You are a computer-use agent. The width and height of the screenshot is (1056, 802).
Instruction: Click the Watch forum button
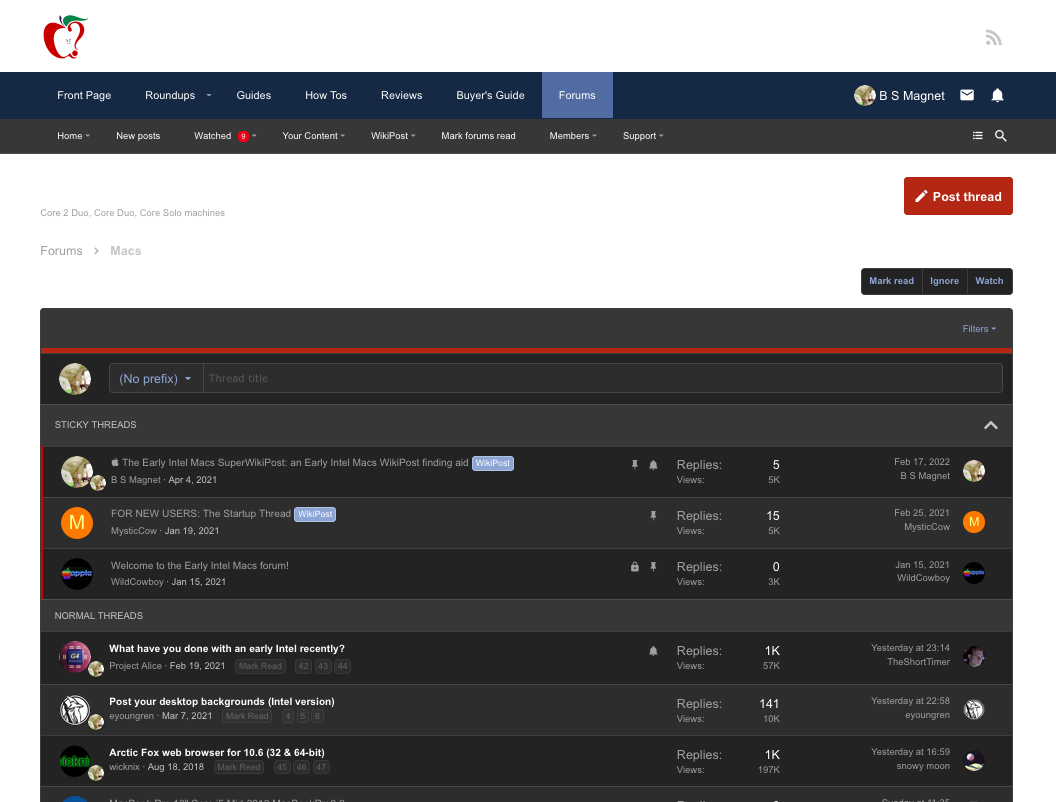[x=989, y=281]
